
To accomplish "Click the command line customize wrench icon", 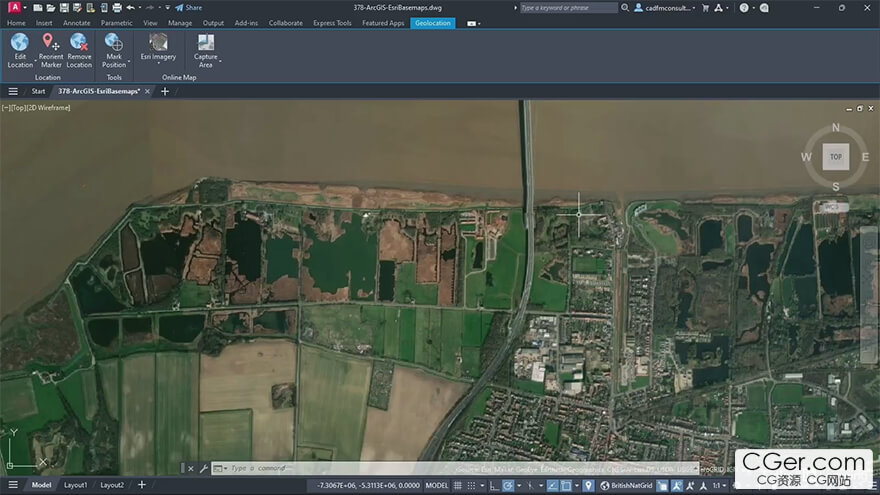I will coord(204,468).
